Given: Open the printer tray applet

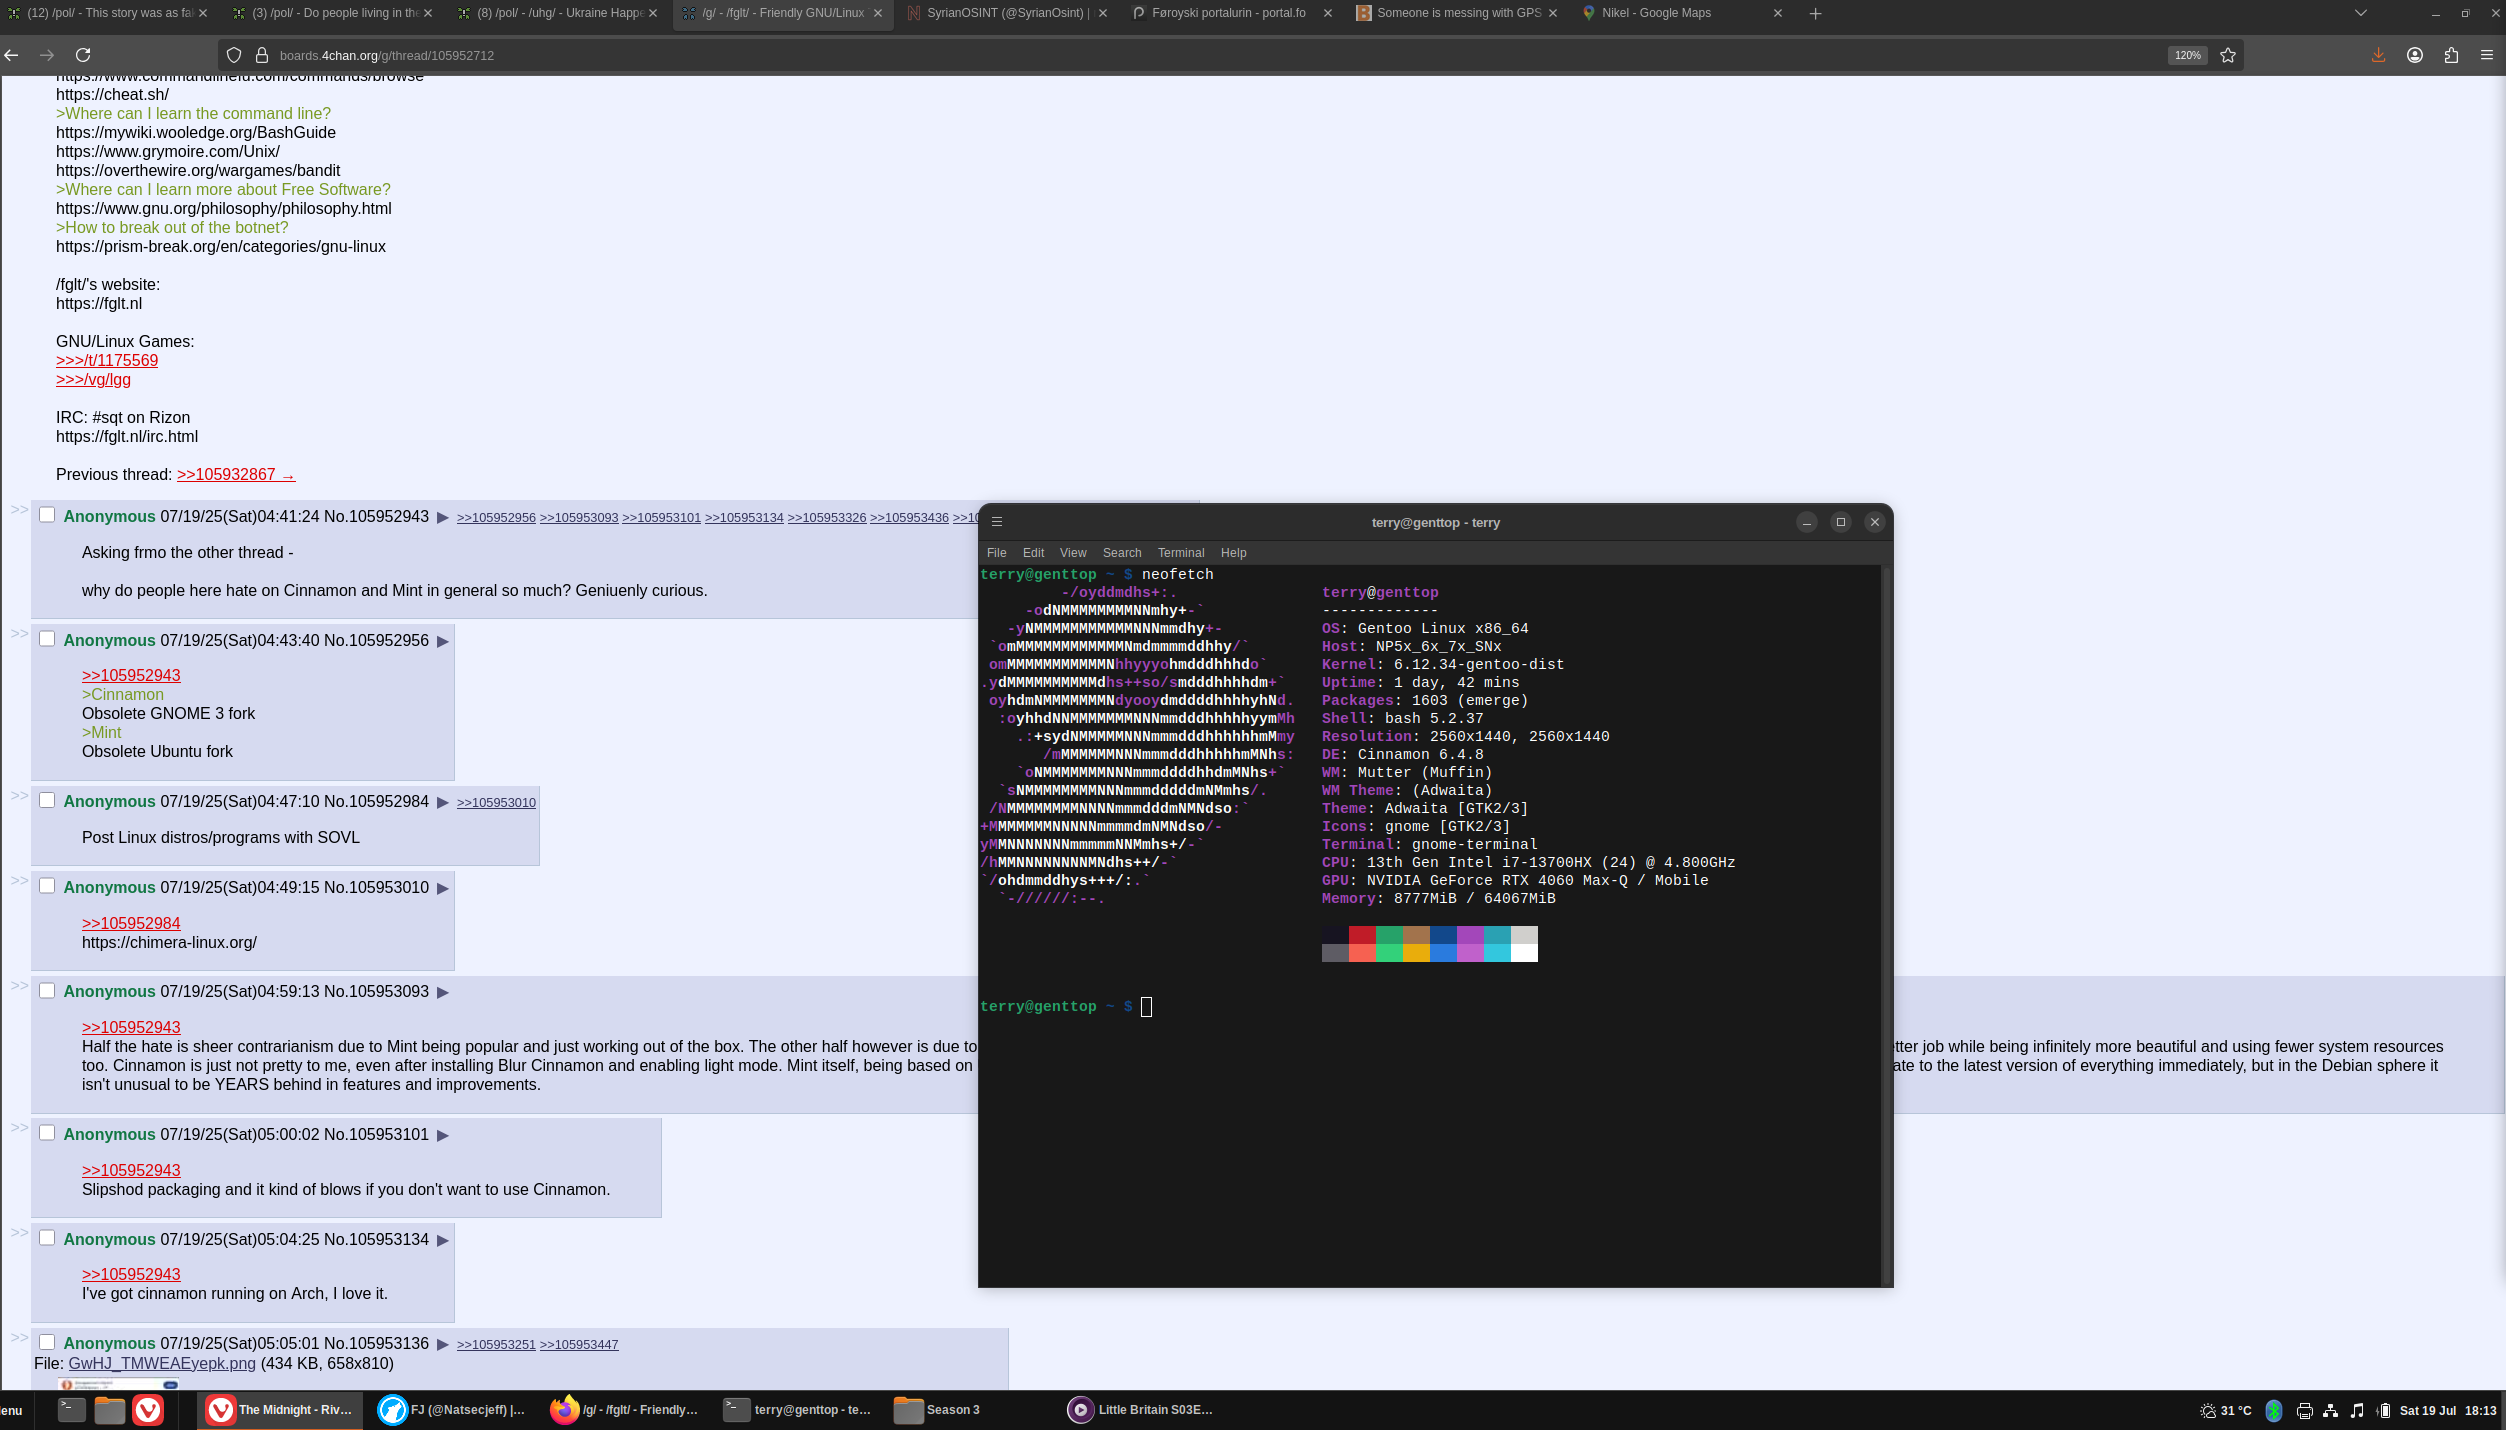Looking at the screenshot, I should (x=2305, y=1410).
